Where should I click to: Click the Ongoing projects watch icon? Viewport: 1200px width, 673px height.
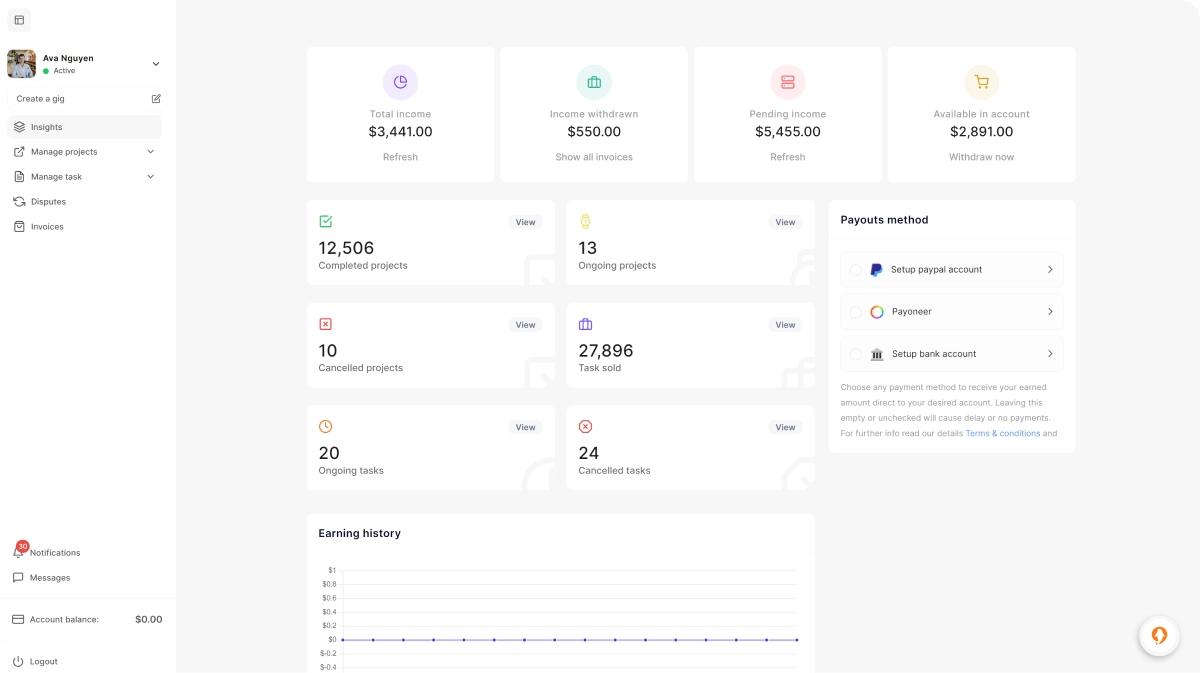(x=586, y=221)
